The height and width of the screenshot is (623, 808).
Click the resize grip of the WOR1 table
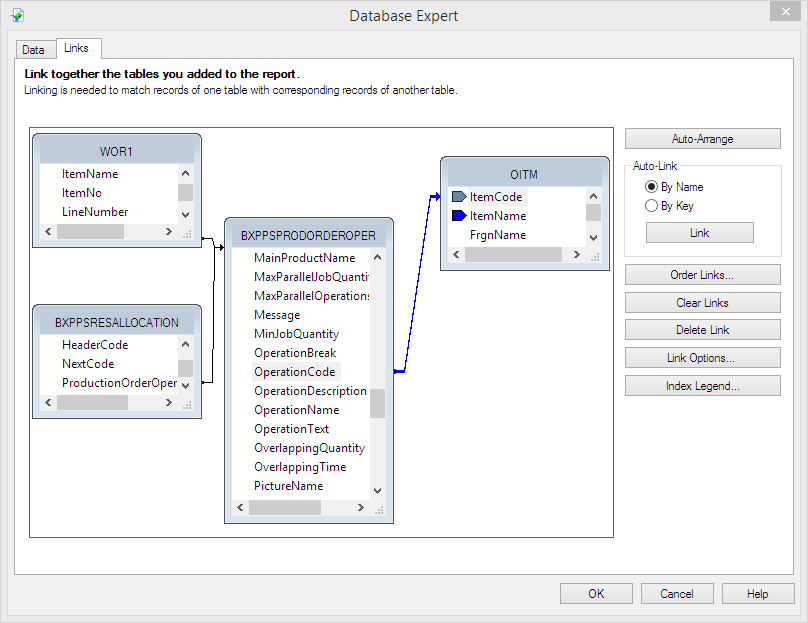coord(186,232)
